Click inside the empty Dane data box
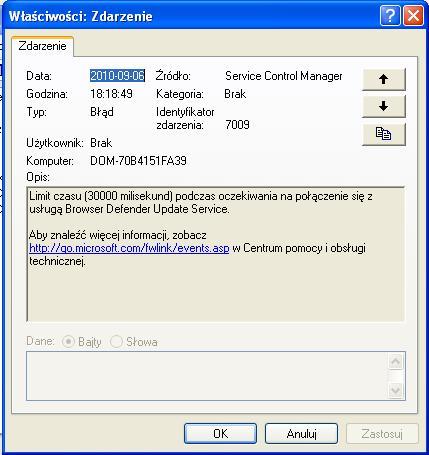This screenshot has height=455, width=429. [x=207, y=376]
